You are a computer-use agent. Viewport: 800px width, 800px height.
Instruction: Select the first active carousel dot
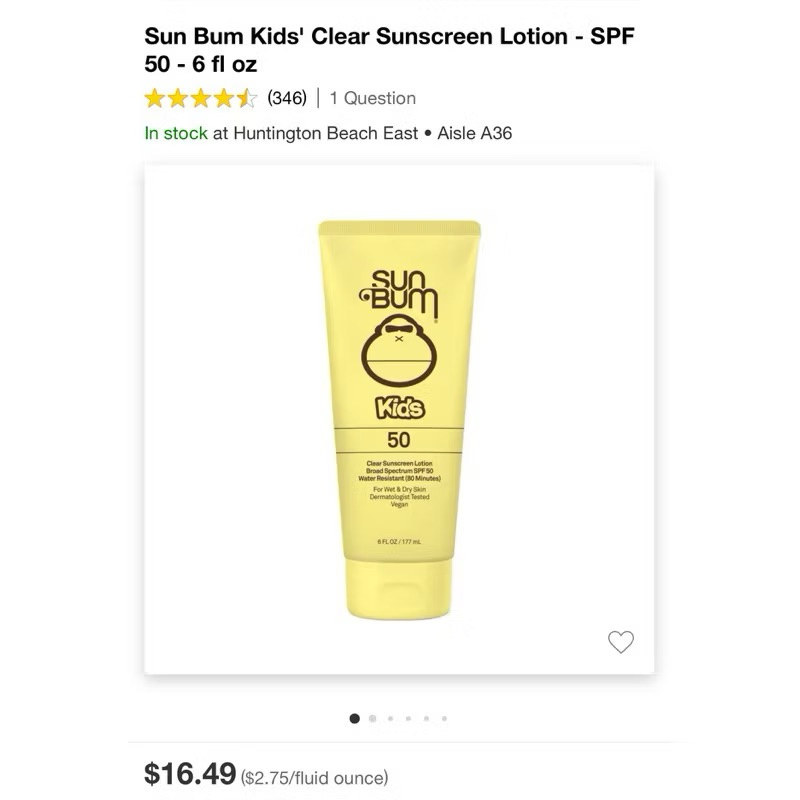[355, 718]
